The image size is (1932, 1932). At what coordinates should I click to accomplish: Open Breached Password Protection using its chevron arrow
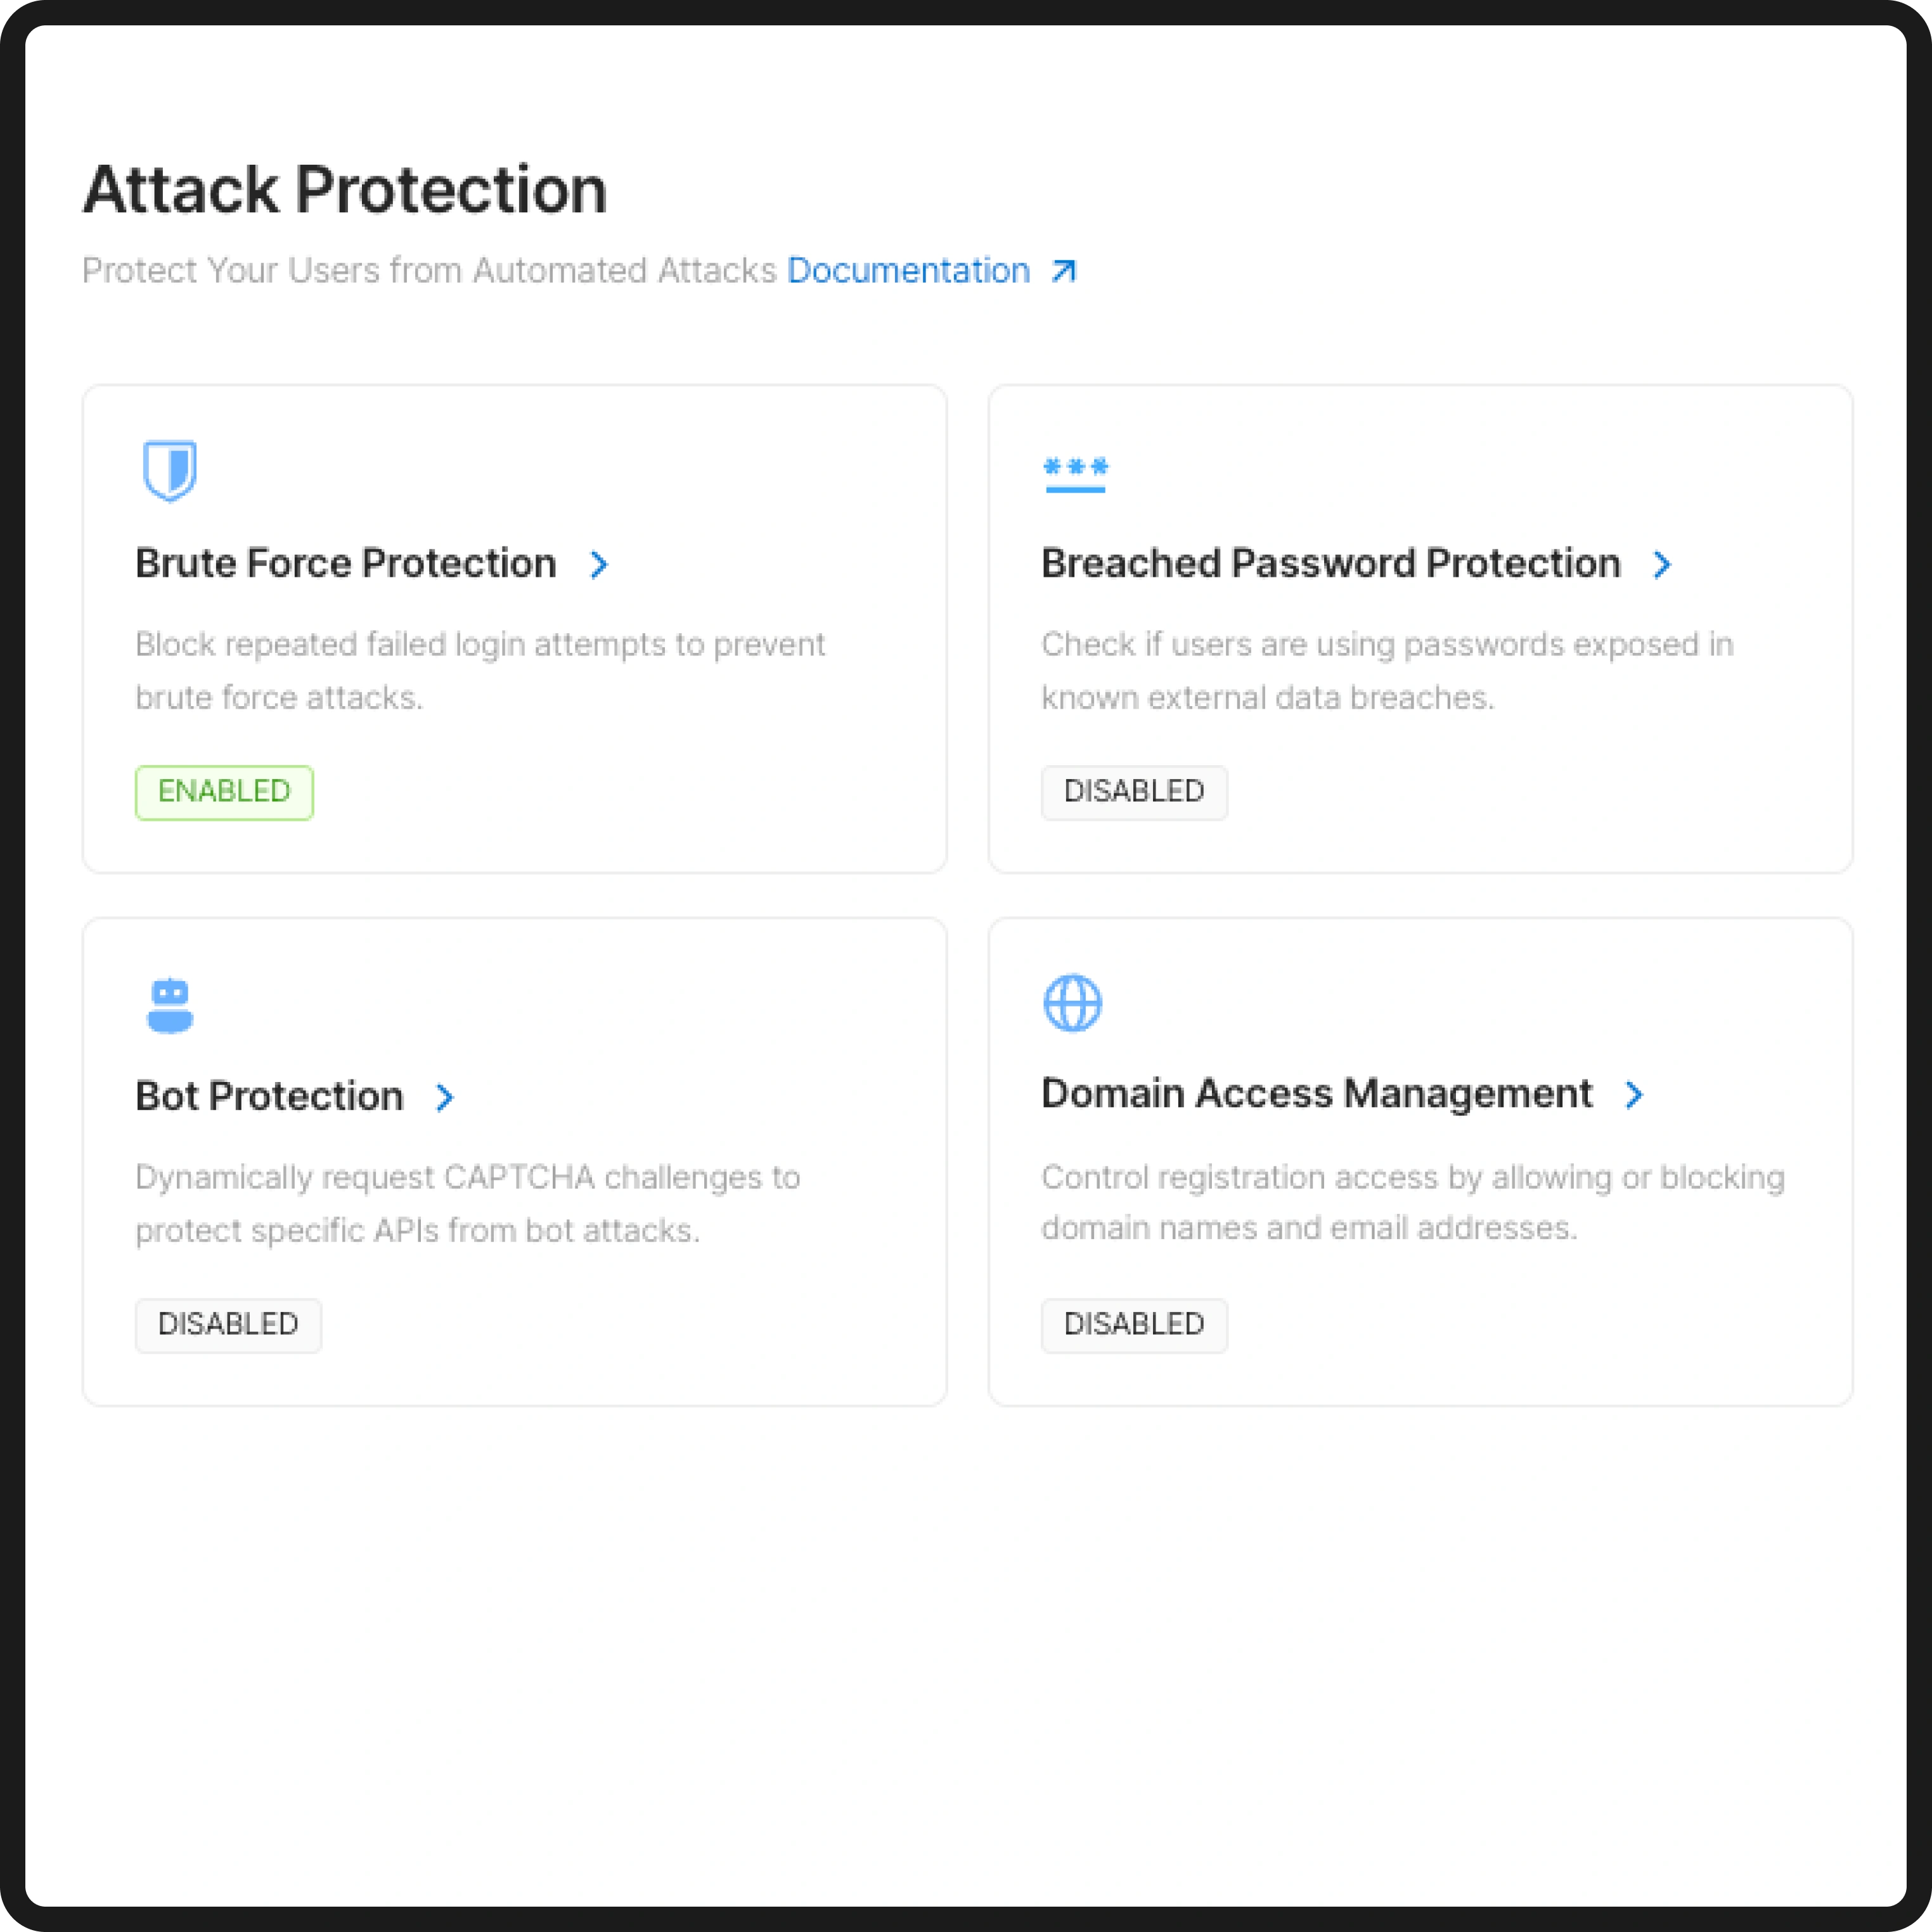coord(1663,564)
